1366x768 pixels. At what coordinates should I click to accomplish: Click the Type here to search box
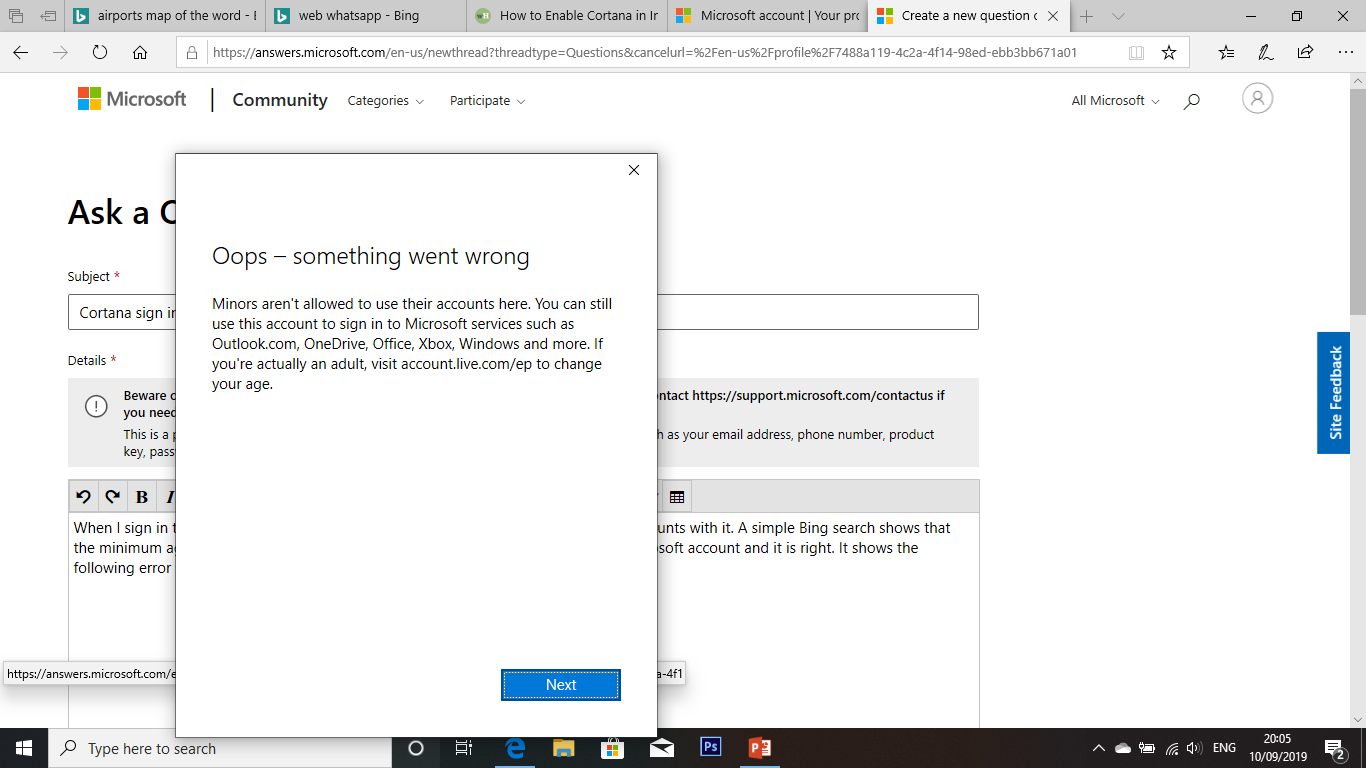coord(219,748)
